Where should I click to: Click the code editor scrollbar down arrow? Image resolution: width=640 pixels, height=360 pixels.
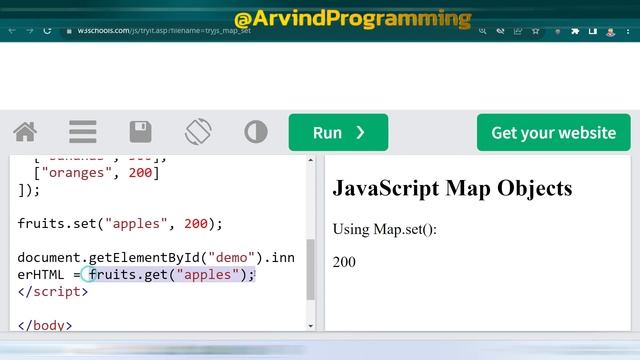[x=311, y=326]
